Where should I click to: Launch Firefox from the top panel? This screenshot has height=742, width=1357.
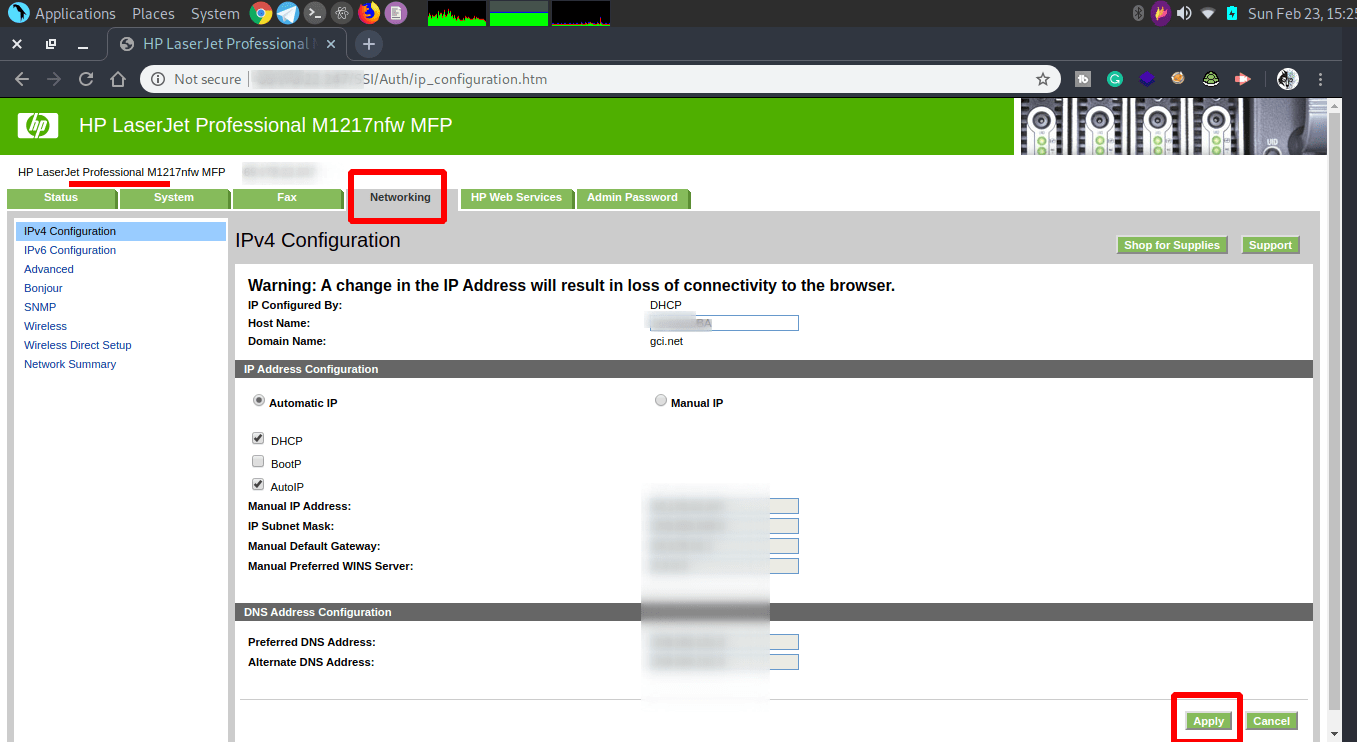pyautogui.click(x=369, y=13)
